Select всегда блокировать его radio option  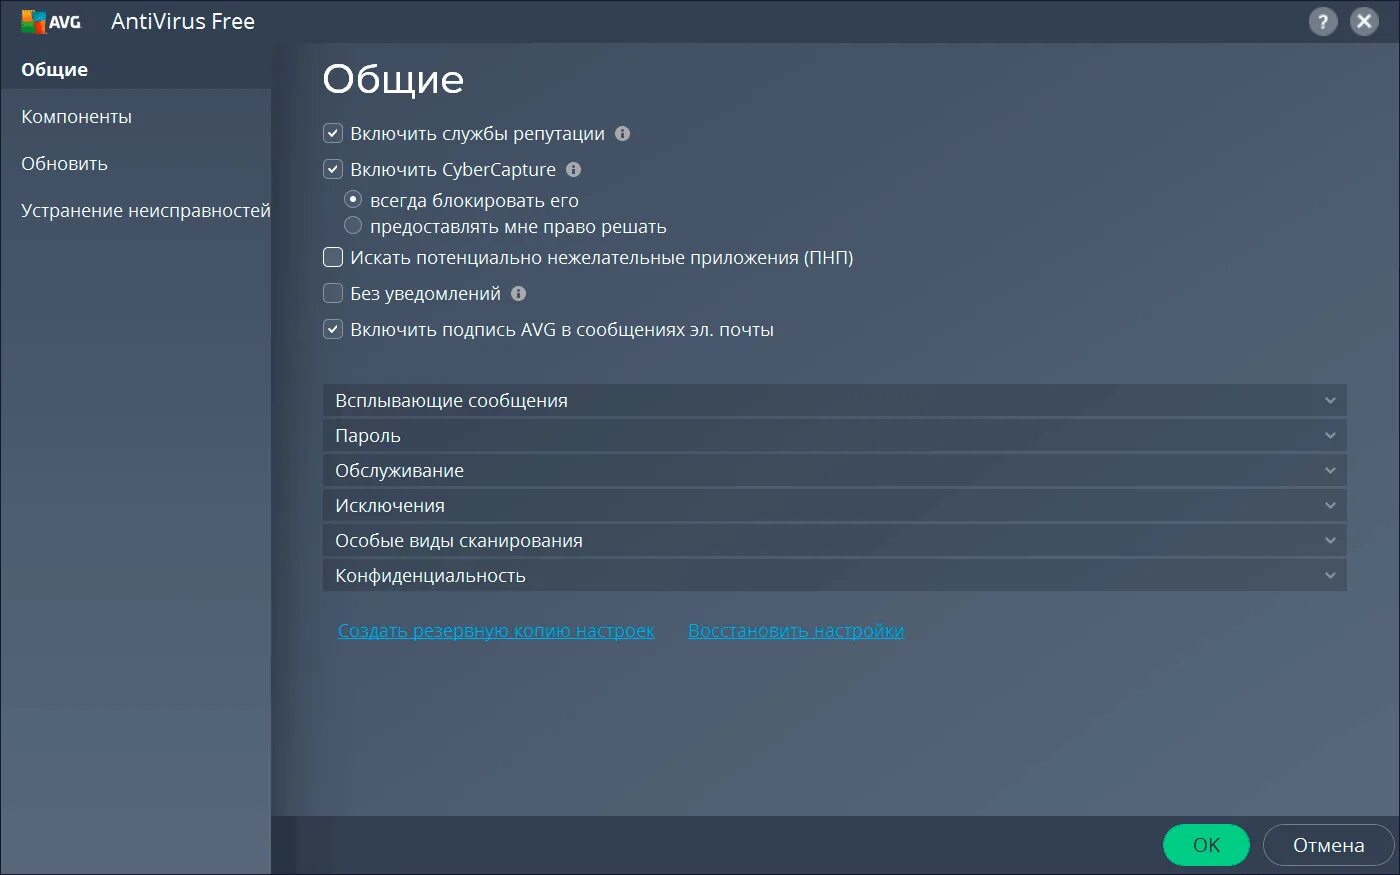coord(352,199)
